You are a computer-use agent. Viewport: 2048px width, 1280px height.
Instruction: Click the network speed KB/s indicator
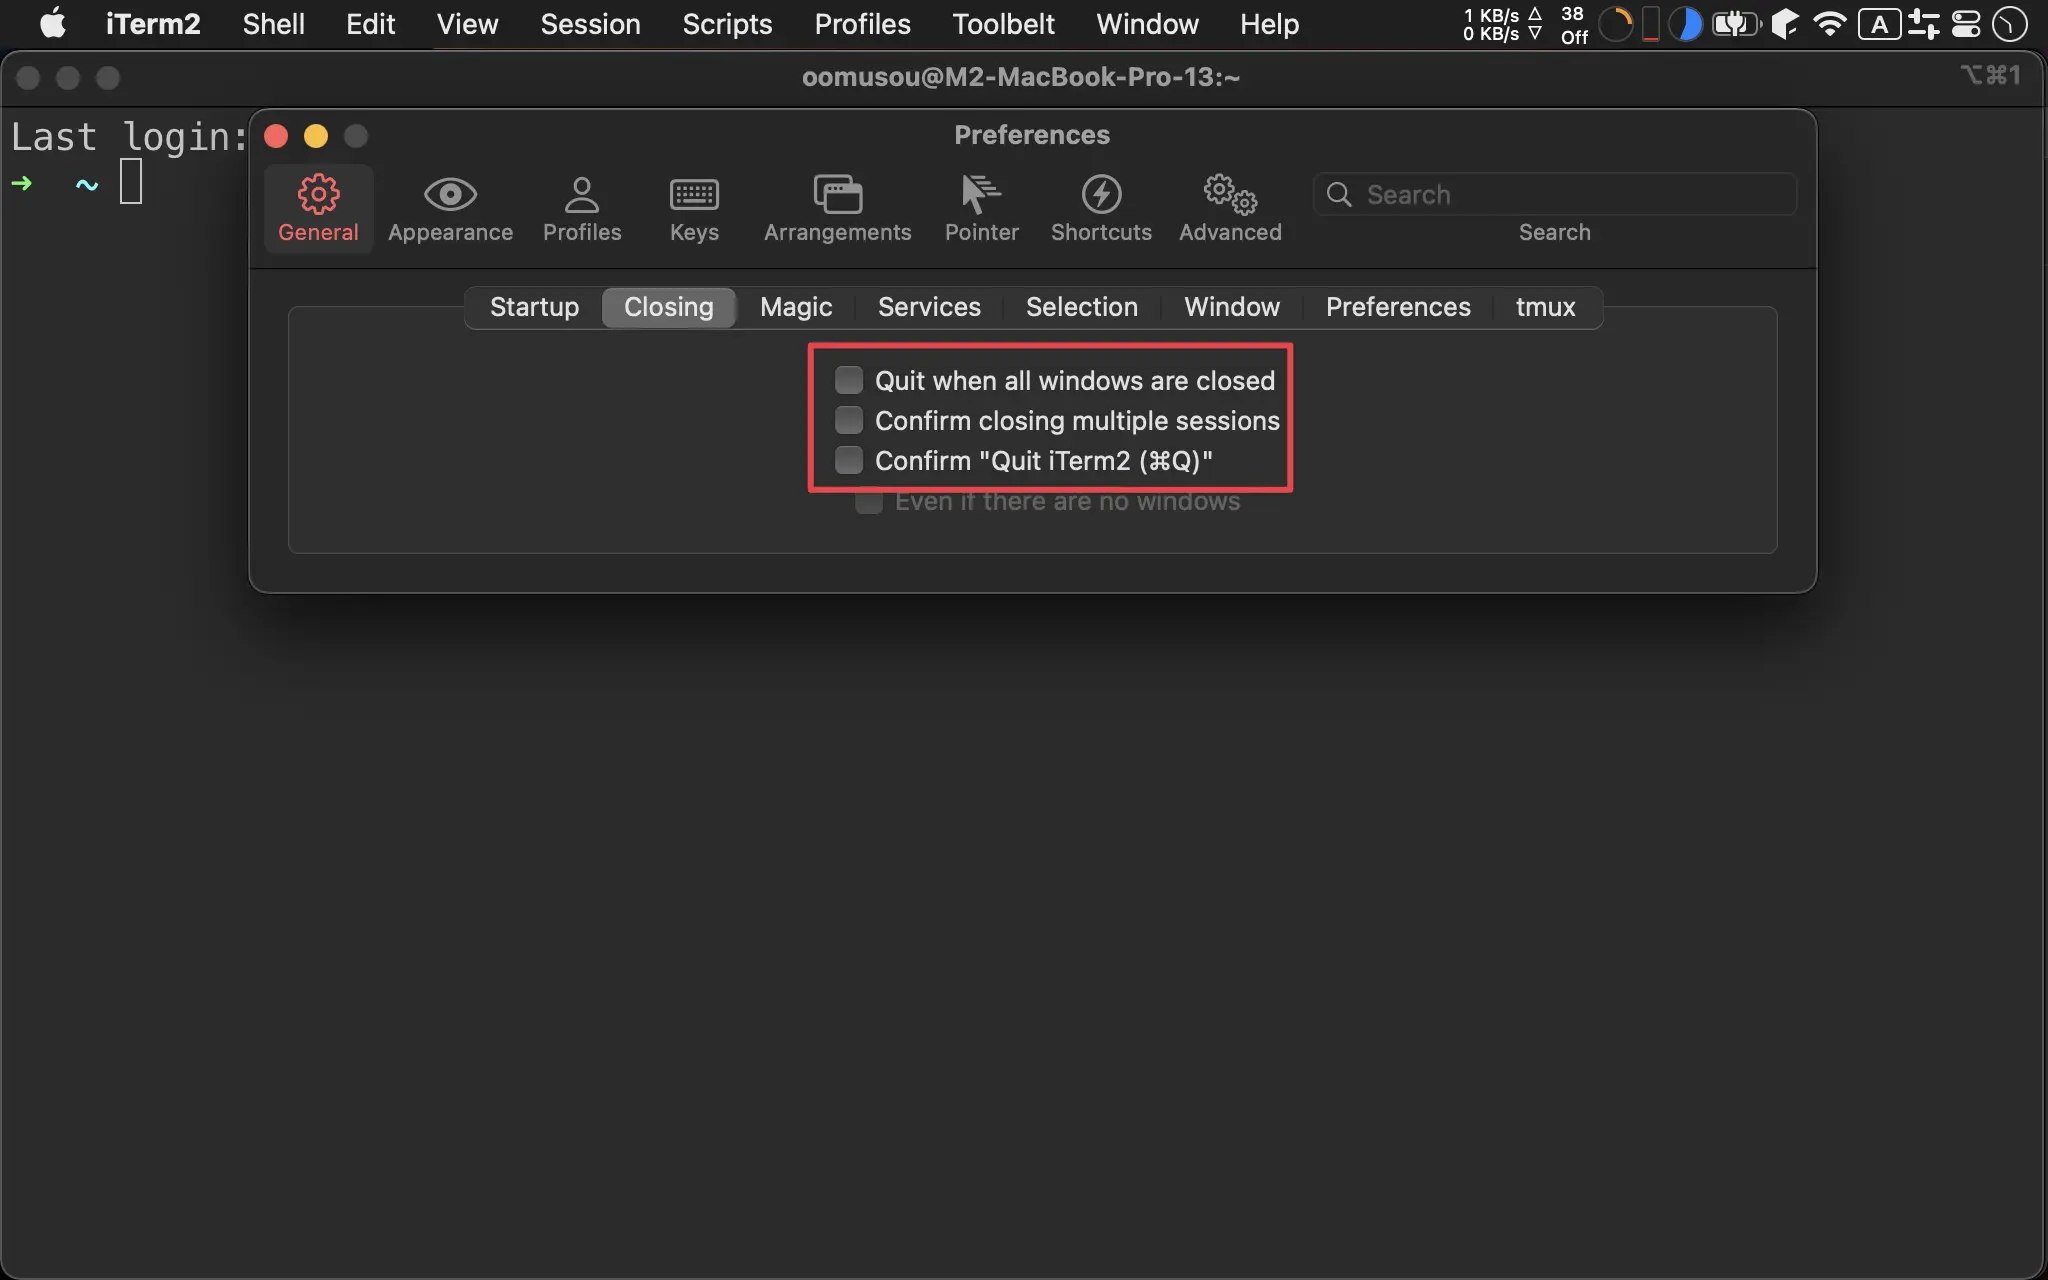(1503, 24)
